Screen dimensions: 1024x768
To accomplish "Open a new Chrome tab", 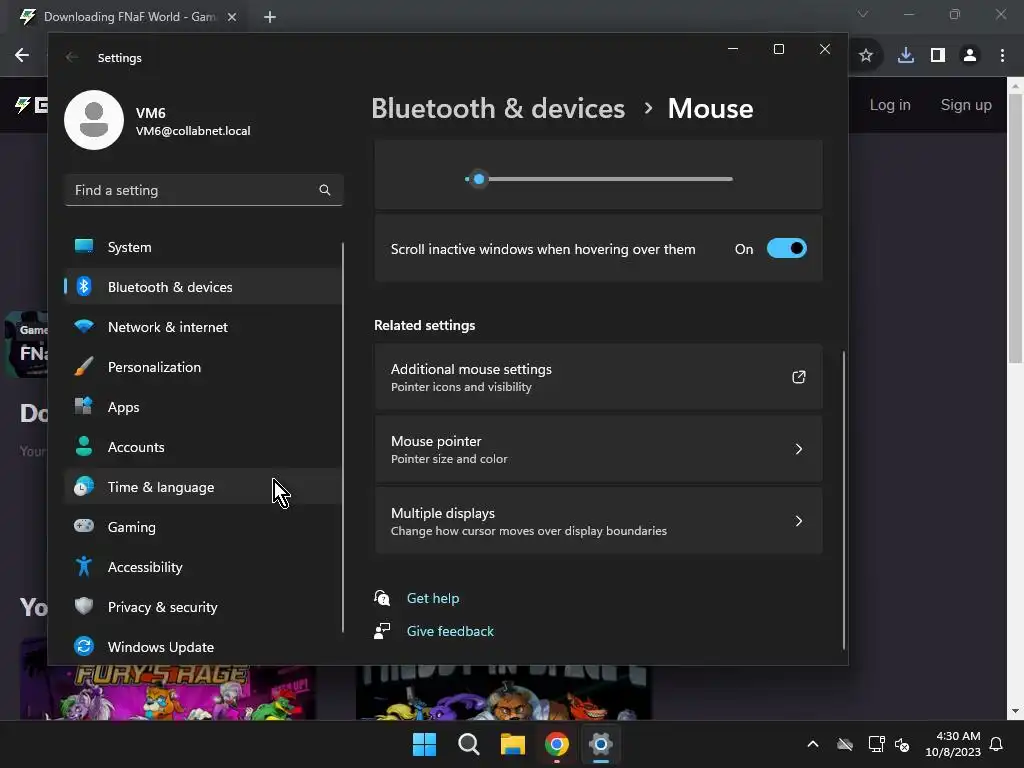I will pos(270,17).
